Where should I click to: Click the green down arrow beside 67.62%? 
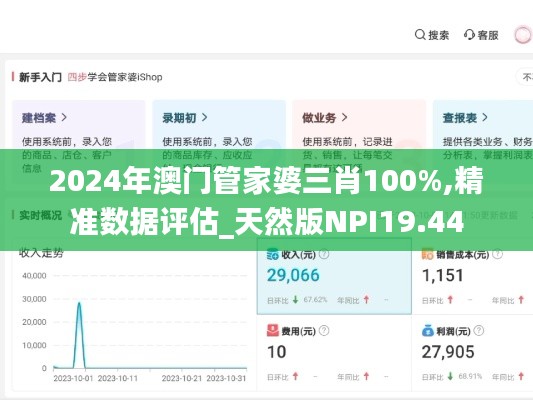296,300
